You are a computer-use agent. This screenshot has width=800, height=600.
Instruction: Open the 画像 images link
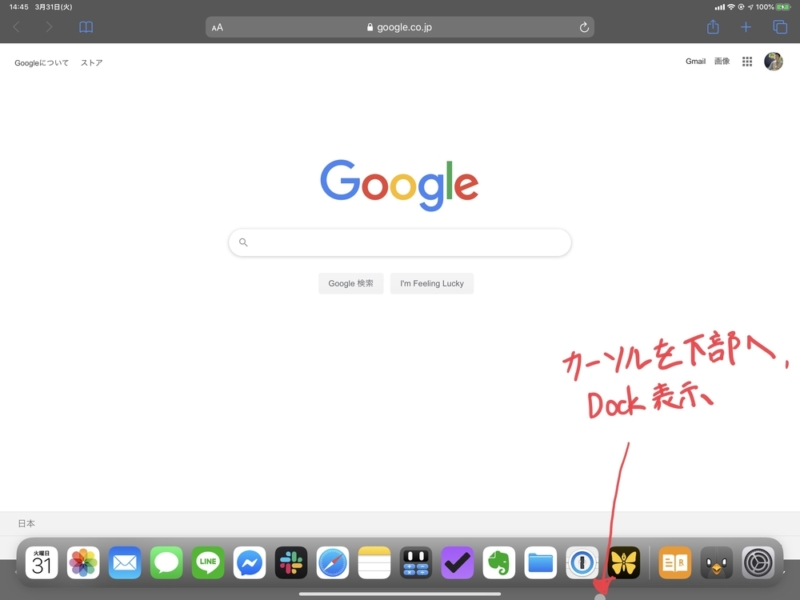tap(722, 61)
